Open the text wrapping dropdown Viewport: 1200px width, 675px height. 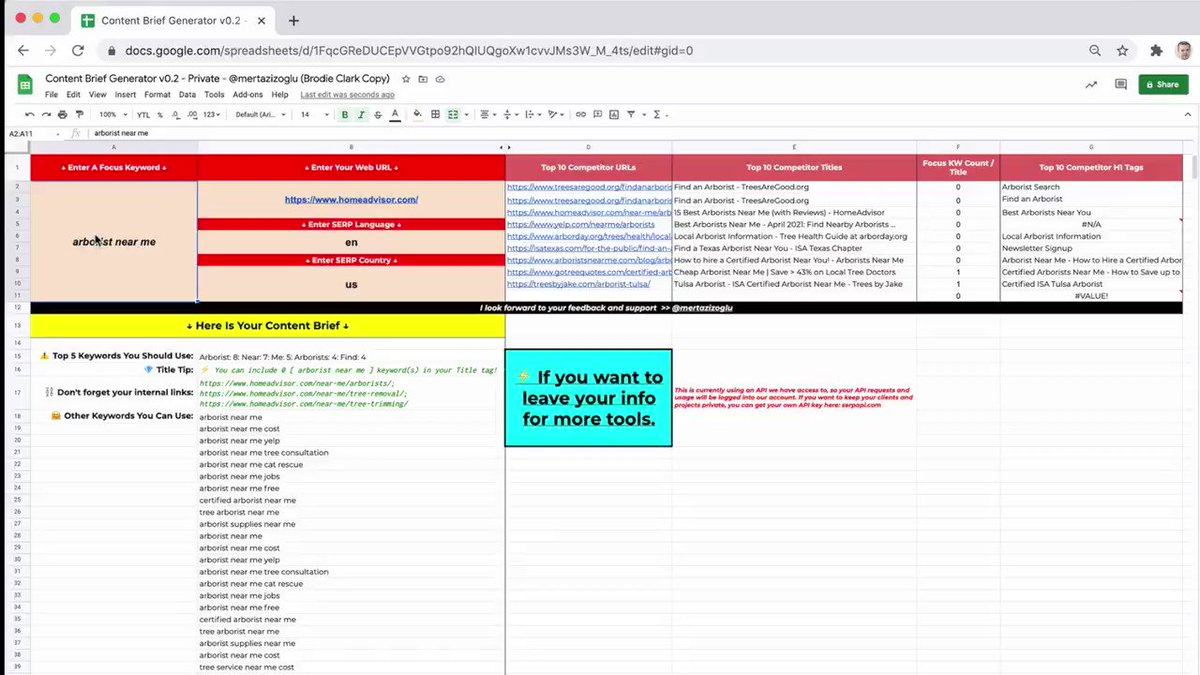pyautogui.click(x=531, y=115)
